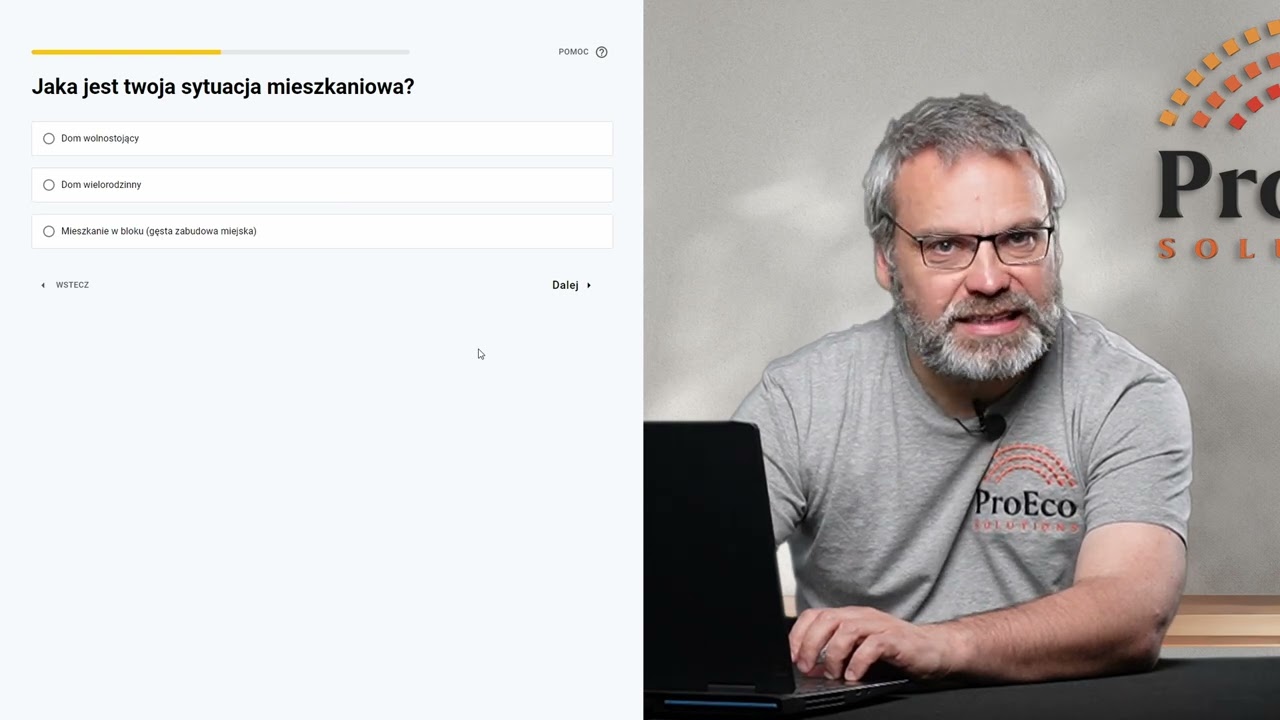
Task: Click the ProEco Solutions logo on the t-shirt
Action: point(1026,490)
